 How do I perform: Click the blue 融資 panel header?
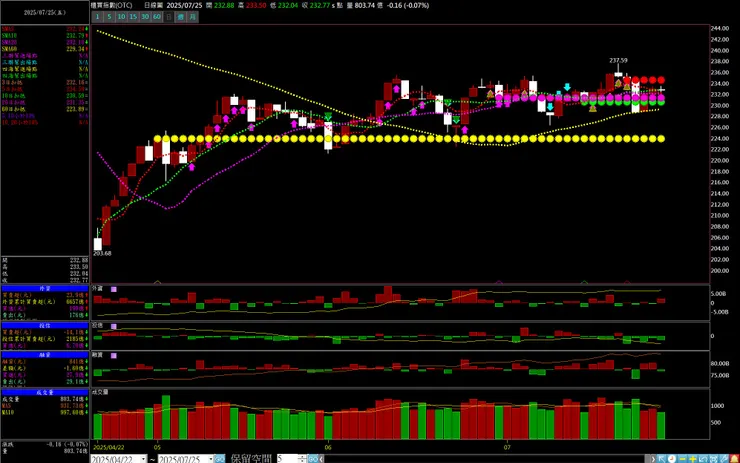(45, 355)
